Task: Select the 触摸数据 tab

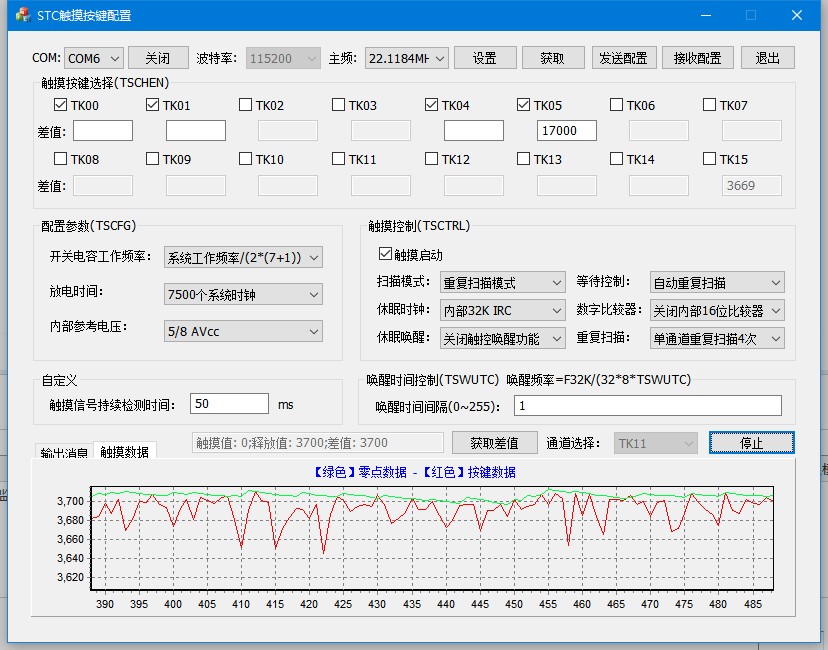Action: (124, 452)
